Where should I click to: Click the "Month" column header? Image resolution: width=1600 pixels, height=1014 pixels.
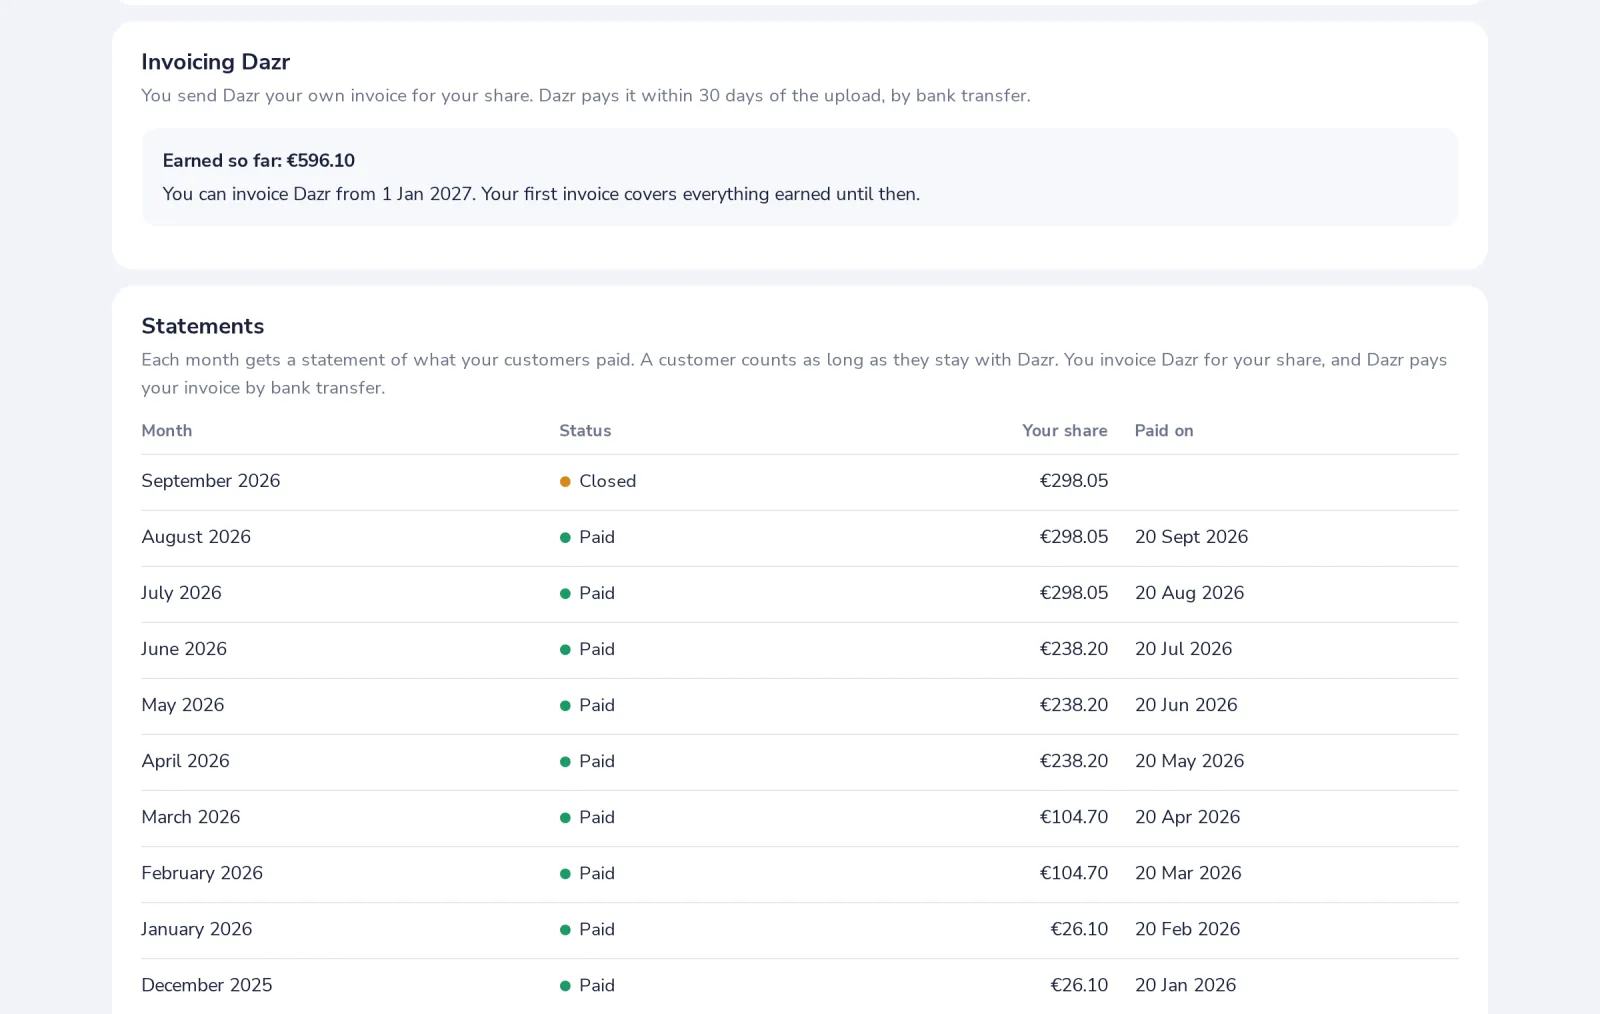(x=167, y=431)
